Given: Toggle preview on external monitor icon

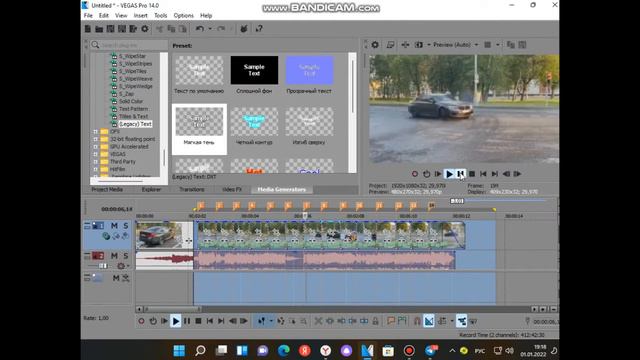Looking at the screenshot, I should pyautogui.click(x=390, y=45).
